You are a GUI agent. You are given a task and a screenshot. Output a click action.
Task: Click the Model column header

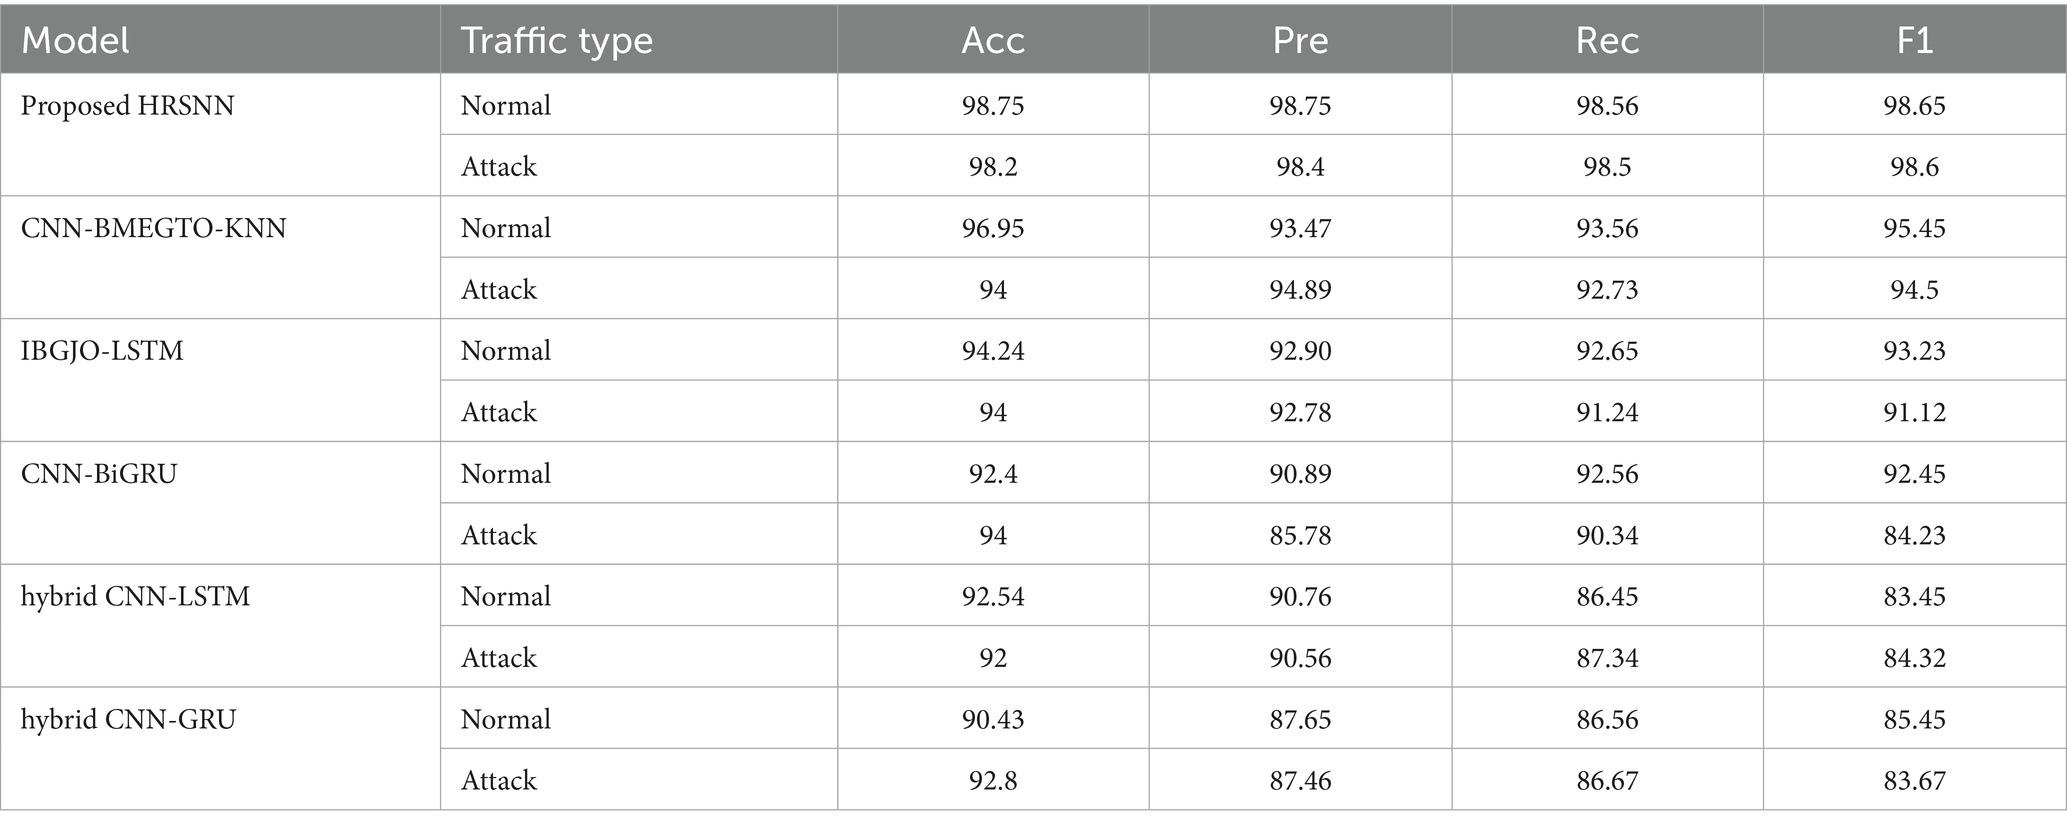pos(75,40)
